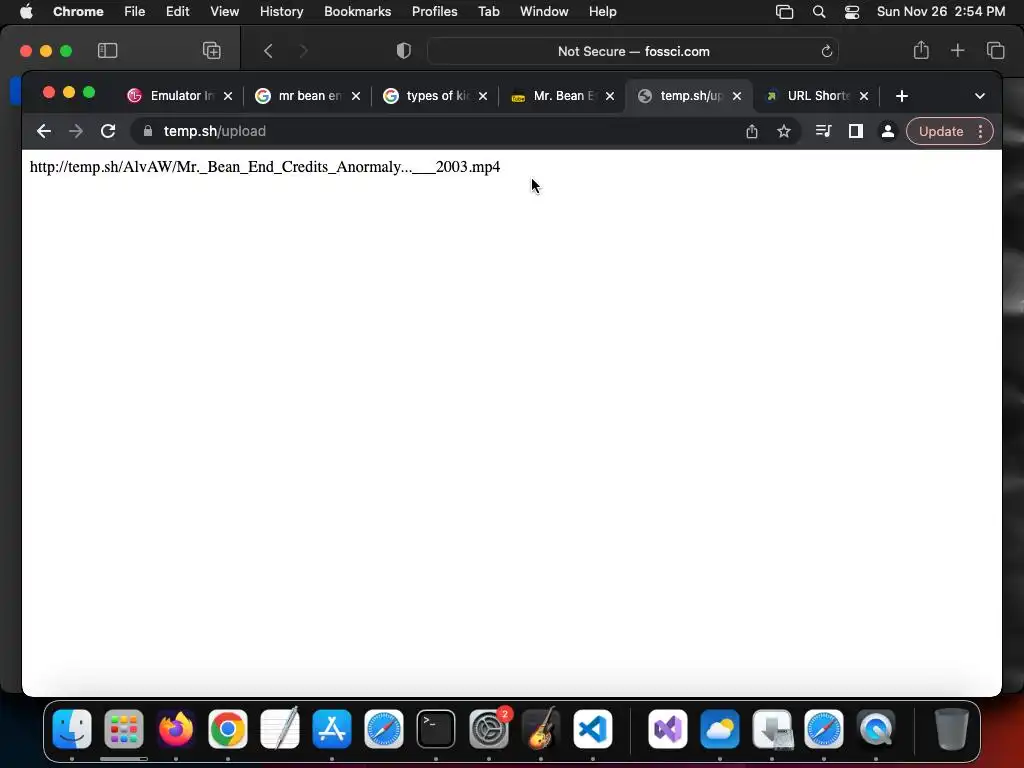Click Safari share icon
The height and width of the screenshot is (768, 1024).
click(921, 50)
